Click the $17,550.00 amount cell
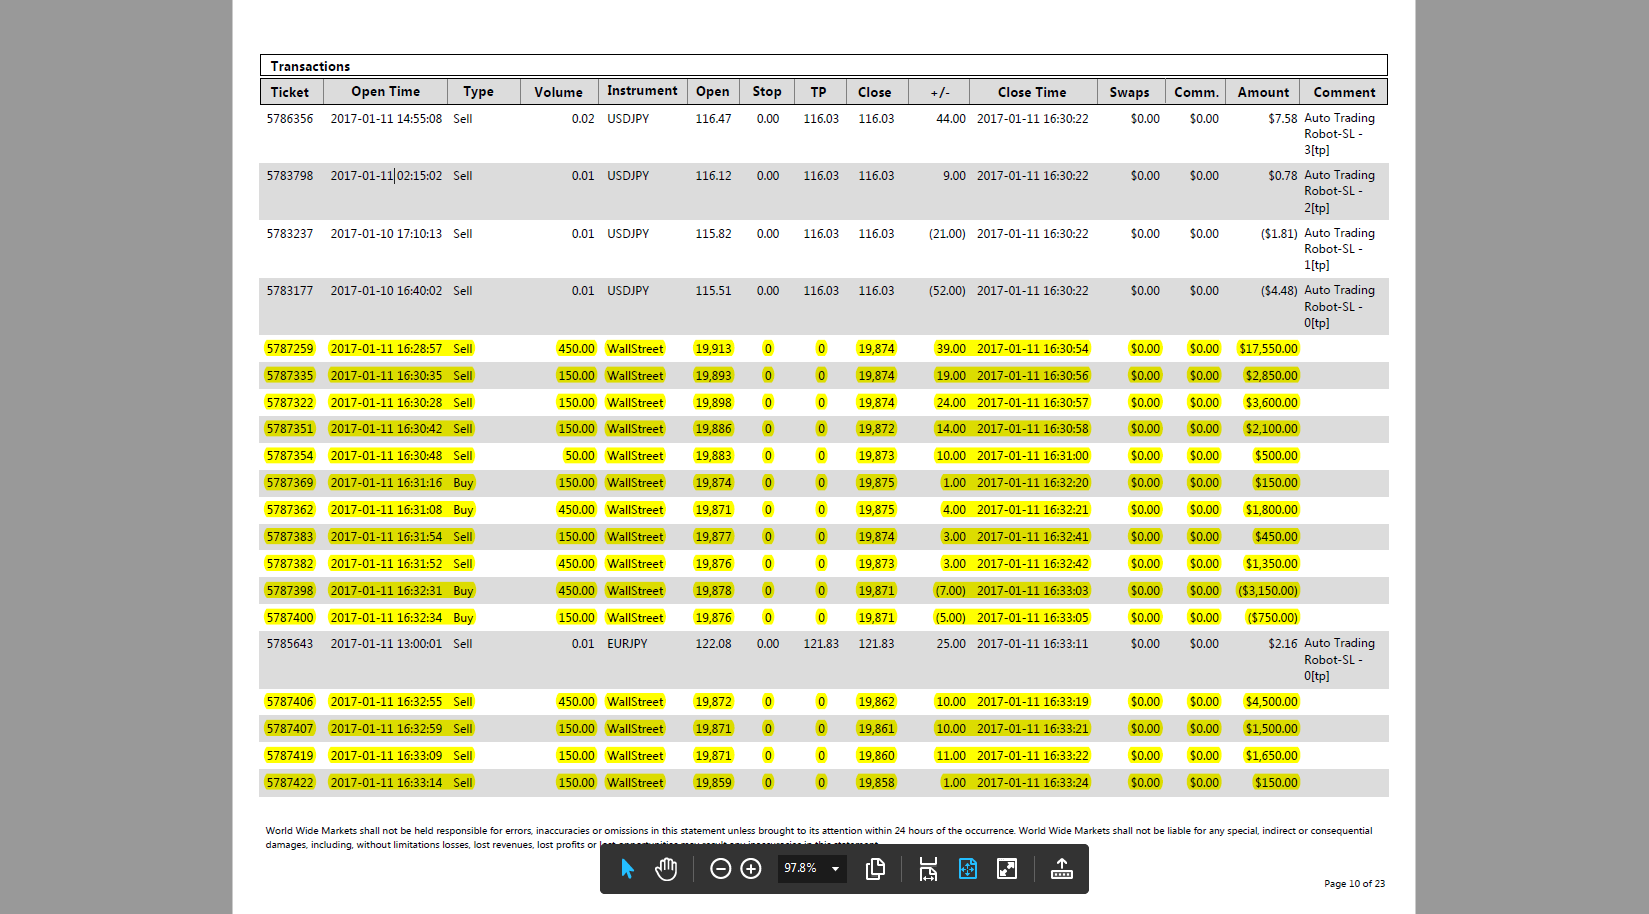The image size is (1649, 914). tap(1268, 349)
